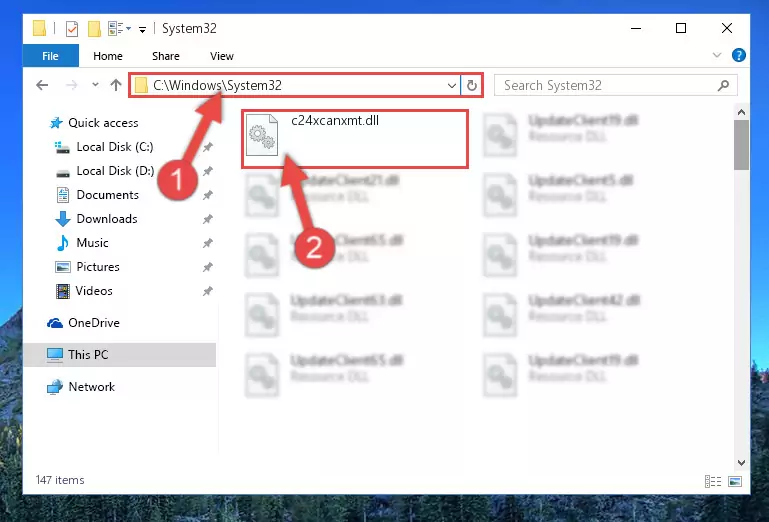Click the pin icon beside Videos

(208, 291)
